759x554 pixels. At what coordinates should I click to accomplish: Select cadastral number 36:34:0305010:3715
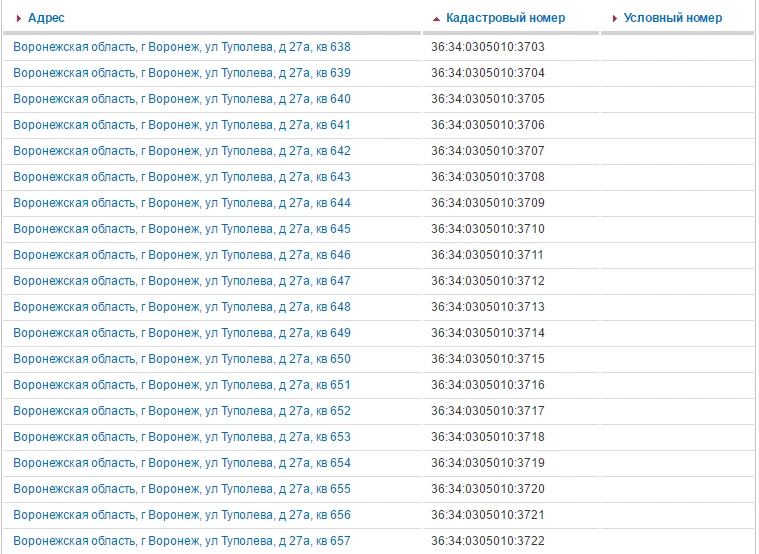pos(488,359)
